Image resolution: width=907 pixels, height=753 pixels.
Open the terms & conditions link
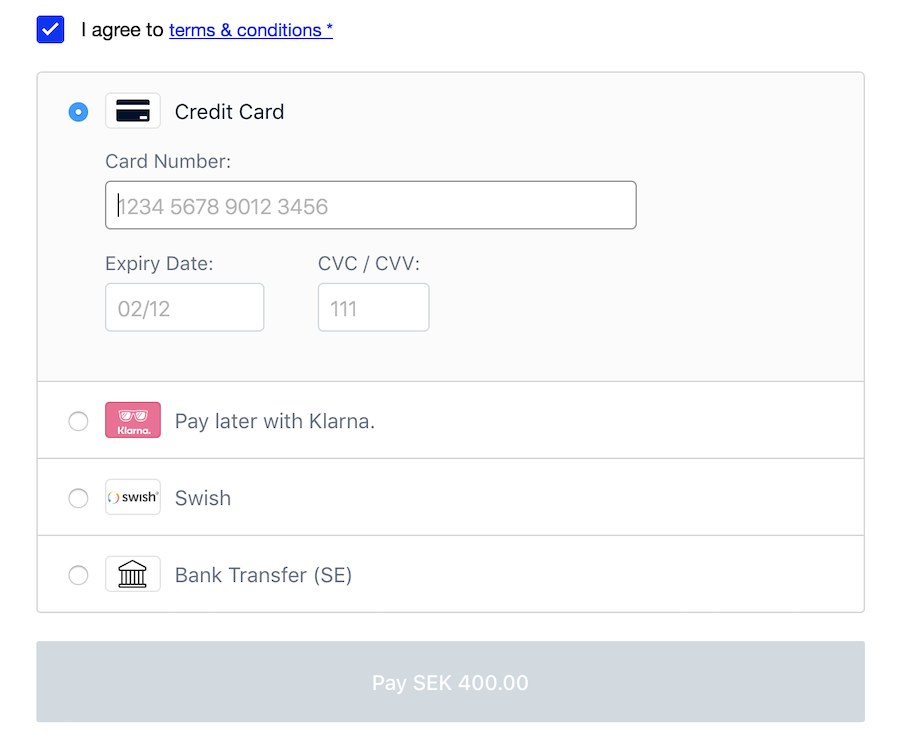pyautogui.click(x=250, y=30)
